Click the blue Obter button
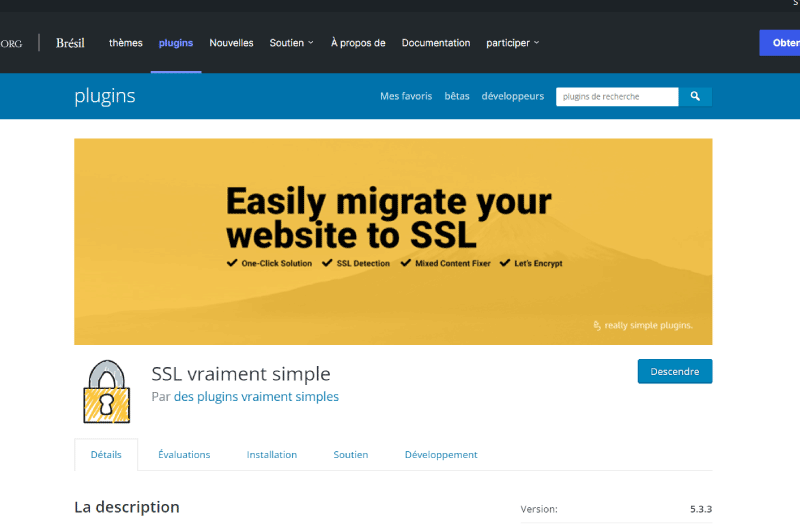 pos(780,43)
